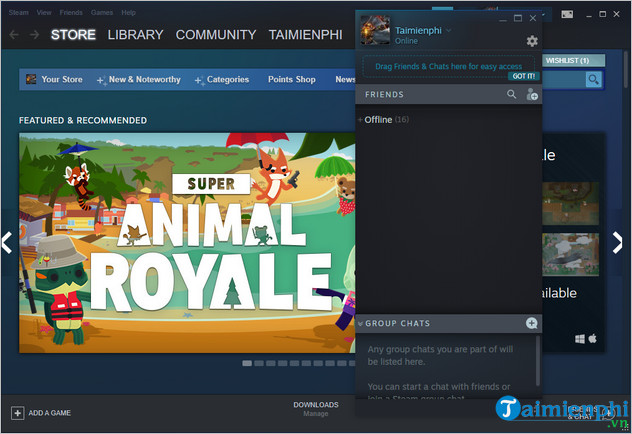Open Downloads Manage at bottom bar

(316, 409)
